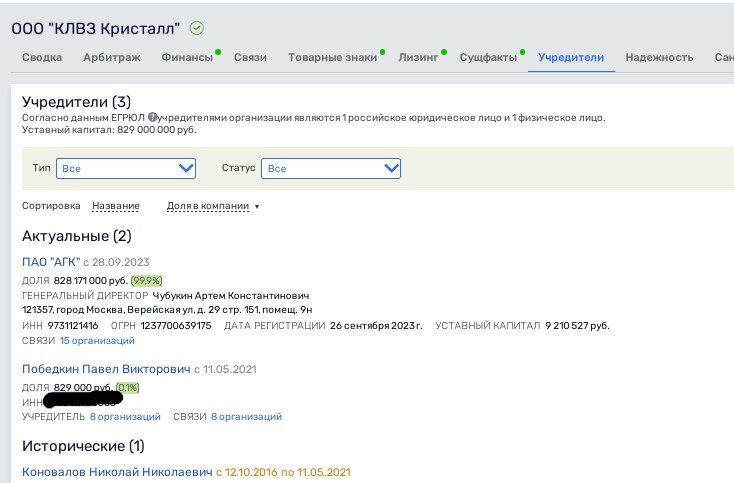The image size is (734, 483).
Task: Open Победкин Павел Викторович profile link
Action: [106, 369]
